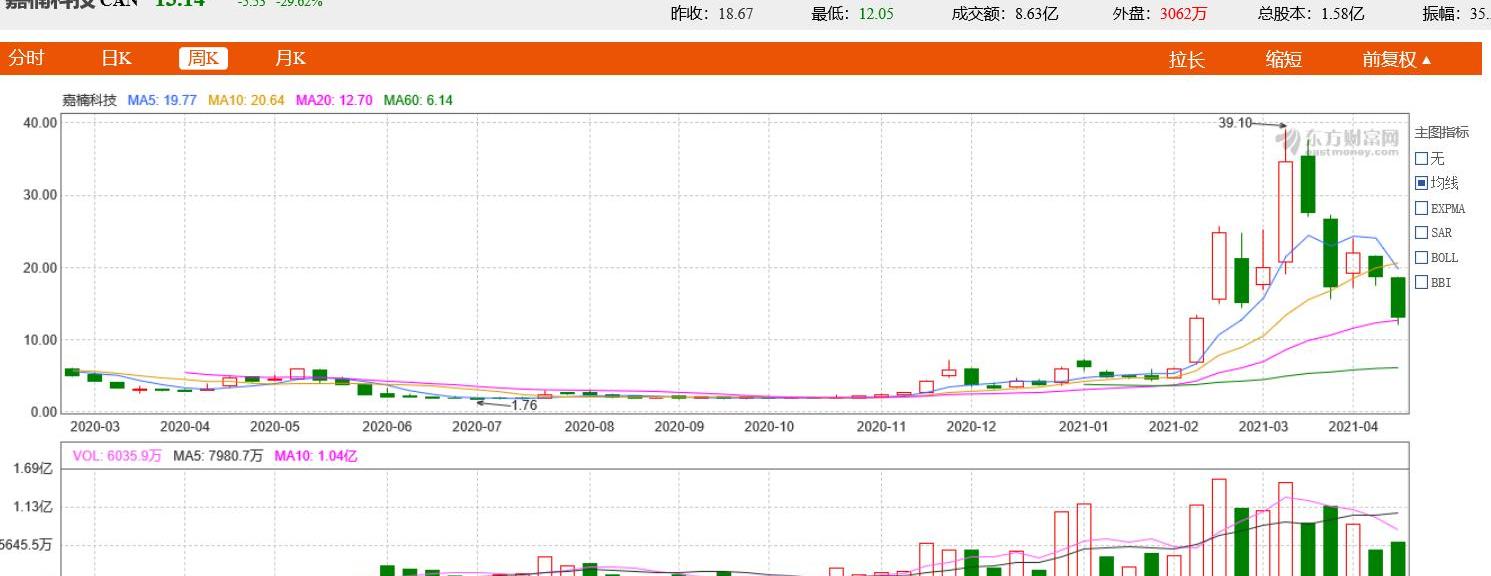
Task: Click the VOL: 6035.9万 volume legend
Action: click(x=118, y=456)
